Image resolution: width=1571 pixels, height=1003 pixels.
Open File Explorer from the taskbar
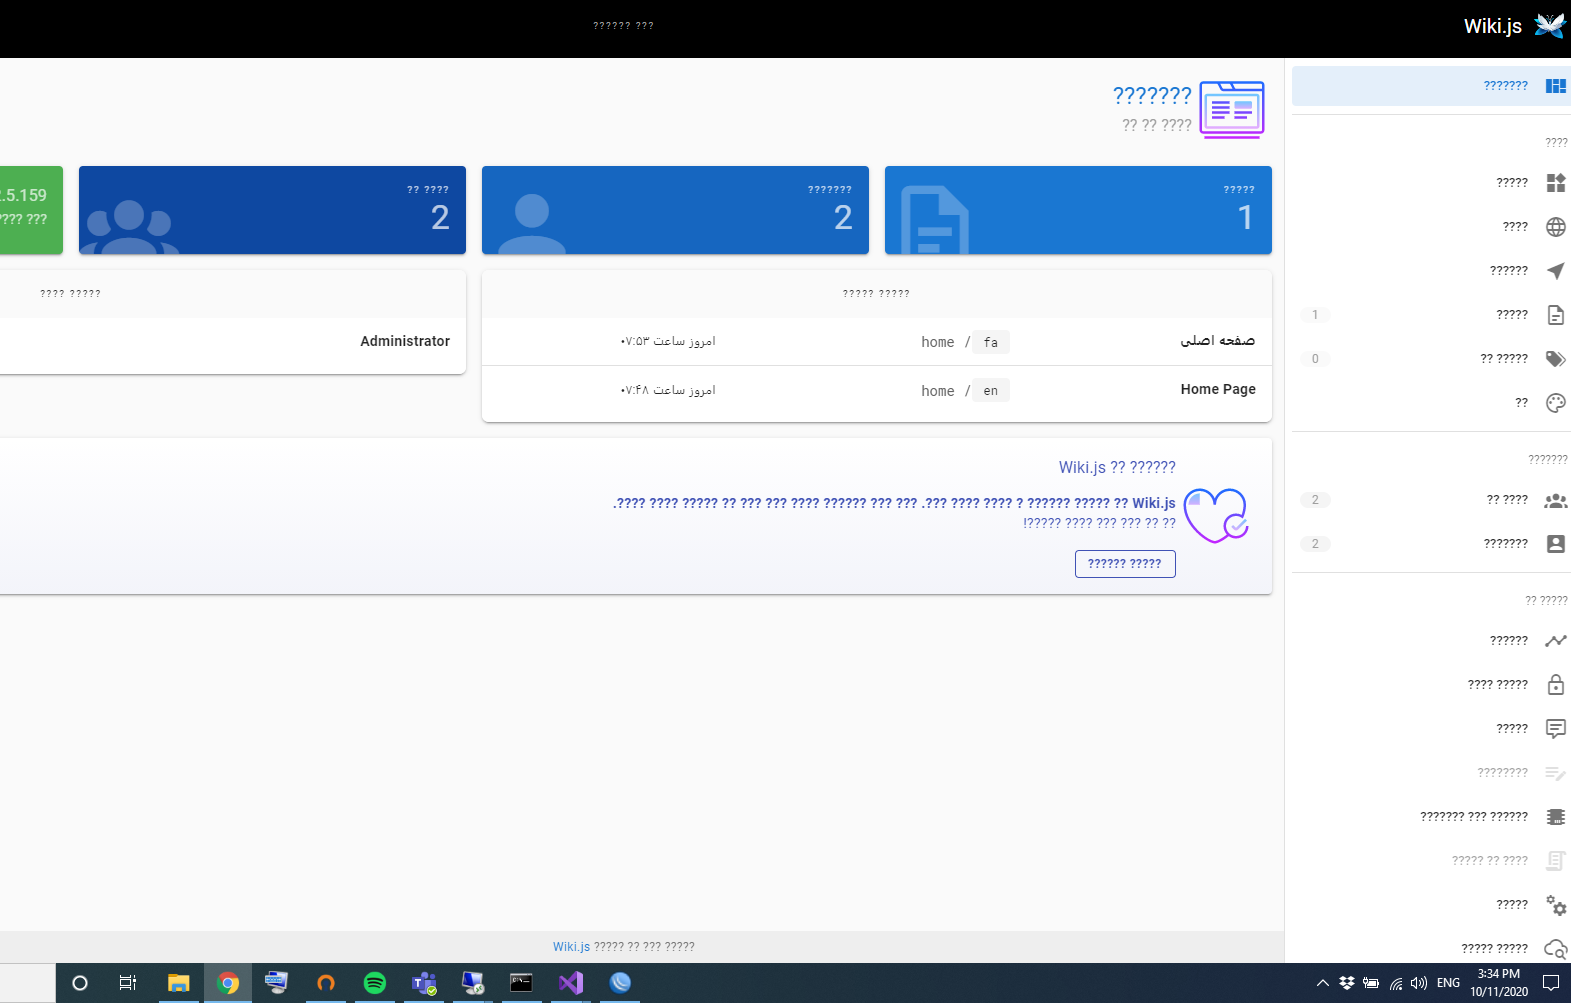[179, 983]
